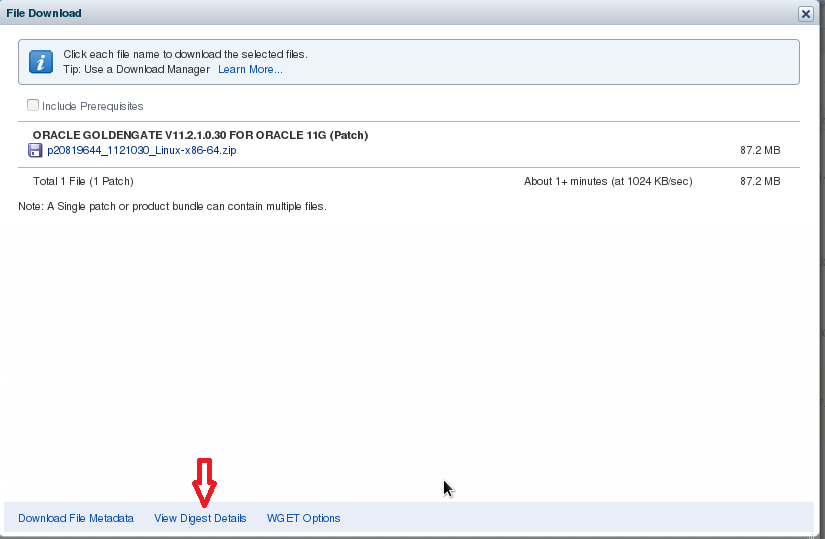Download p20819644_1121030_Linux-x86-64.zip file

tap(141, 150)
